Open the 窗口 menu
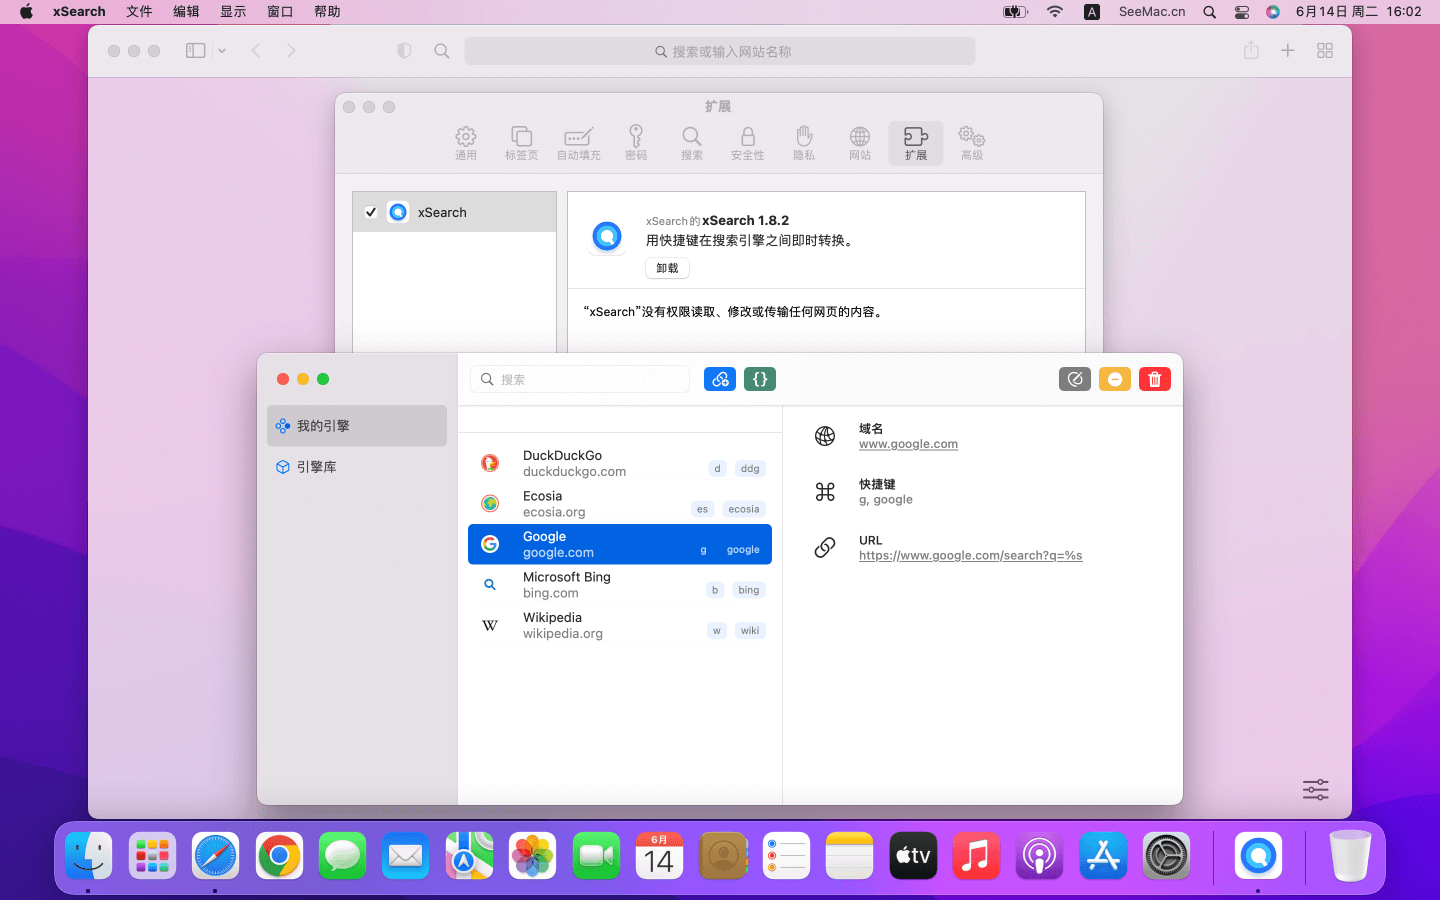Screen dimensions: 1440x900 pyautogui.click(x=280, y=12)
